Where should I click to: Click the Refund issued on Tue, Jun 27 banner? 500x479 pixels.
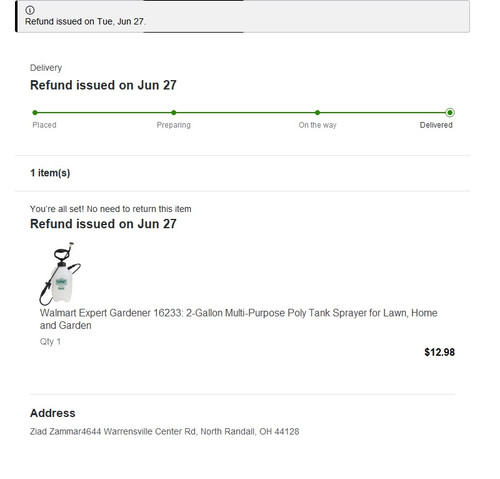tap(243, 16)
